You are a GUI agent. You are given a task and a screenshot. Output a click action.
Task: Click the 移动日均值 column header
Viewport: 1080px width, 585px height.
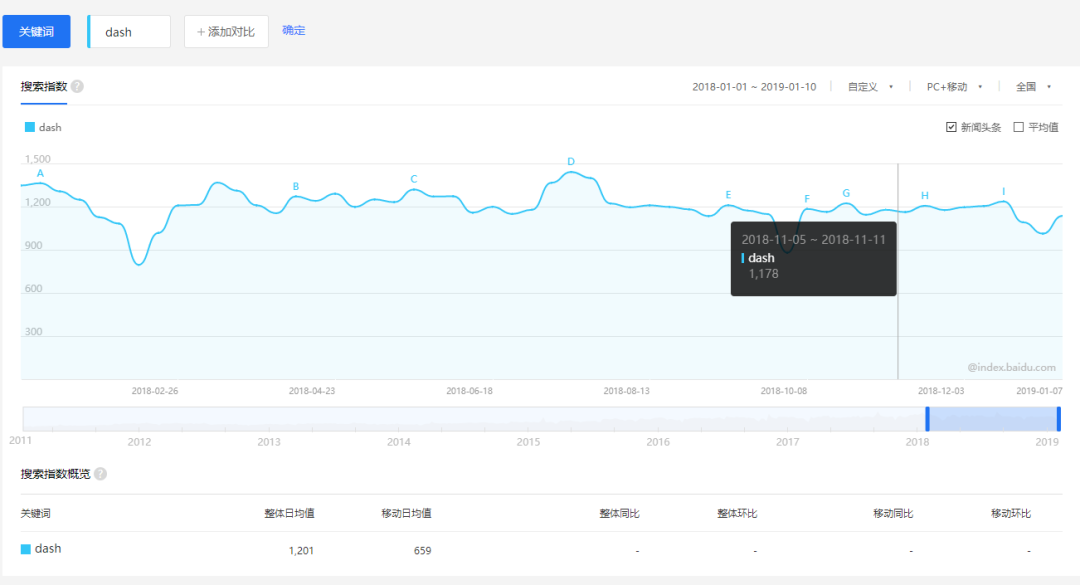click(x=406, y=513)
